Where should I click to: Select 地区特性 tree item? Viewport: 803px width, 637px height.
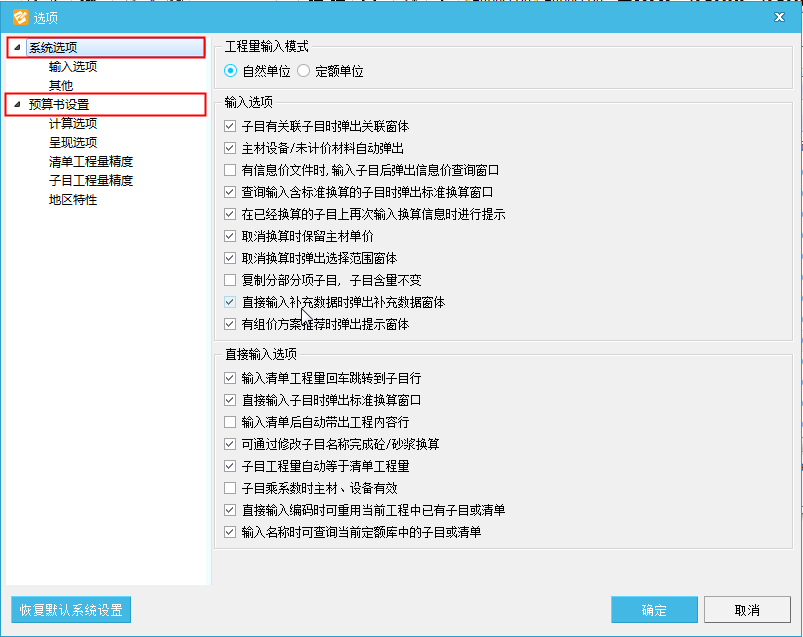tap(73, 200)
